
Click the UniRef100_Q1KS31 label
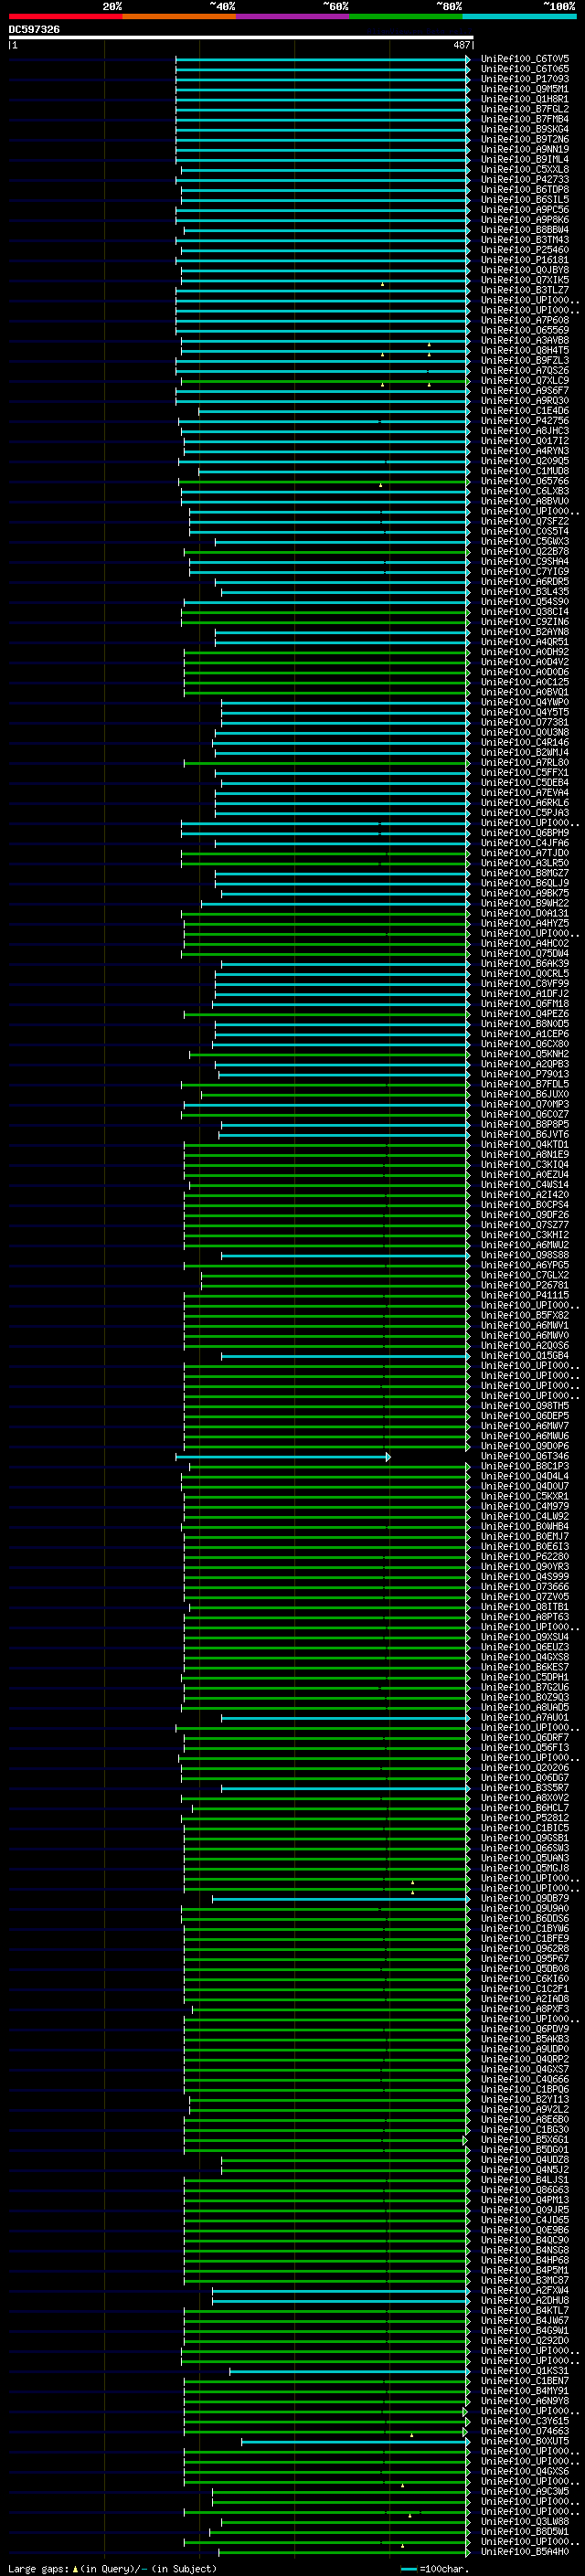coord(525,2371)
